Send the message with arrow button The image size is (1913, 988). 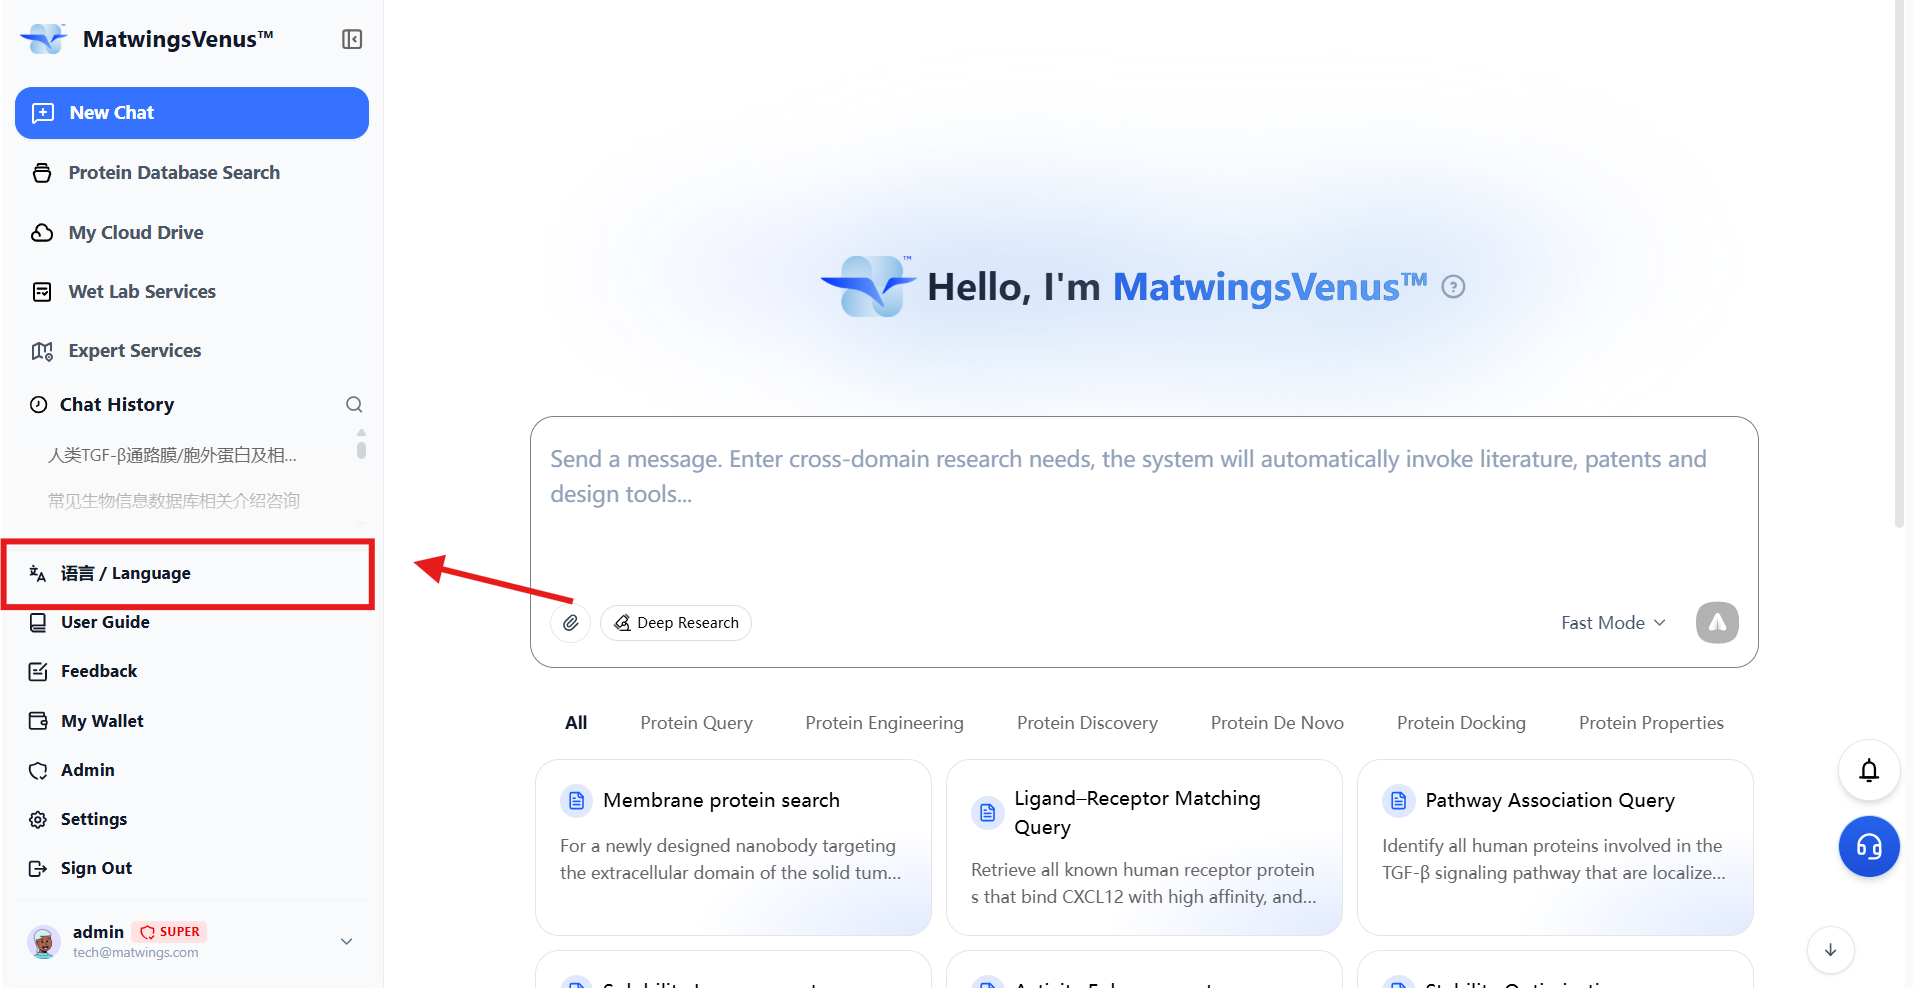(x=1717, y=623)
